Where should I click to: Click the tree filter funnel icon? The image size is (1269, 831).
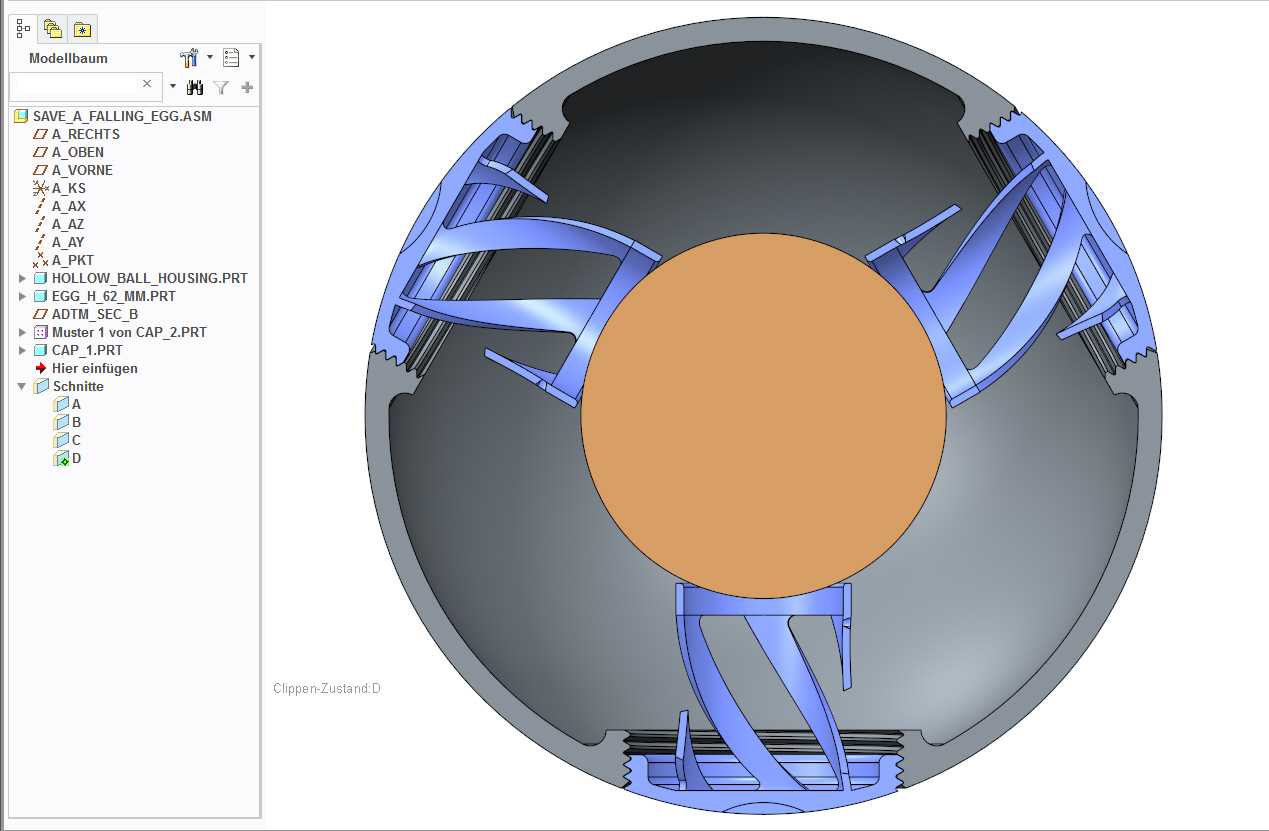[221, 87]
